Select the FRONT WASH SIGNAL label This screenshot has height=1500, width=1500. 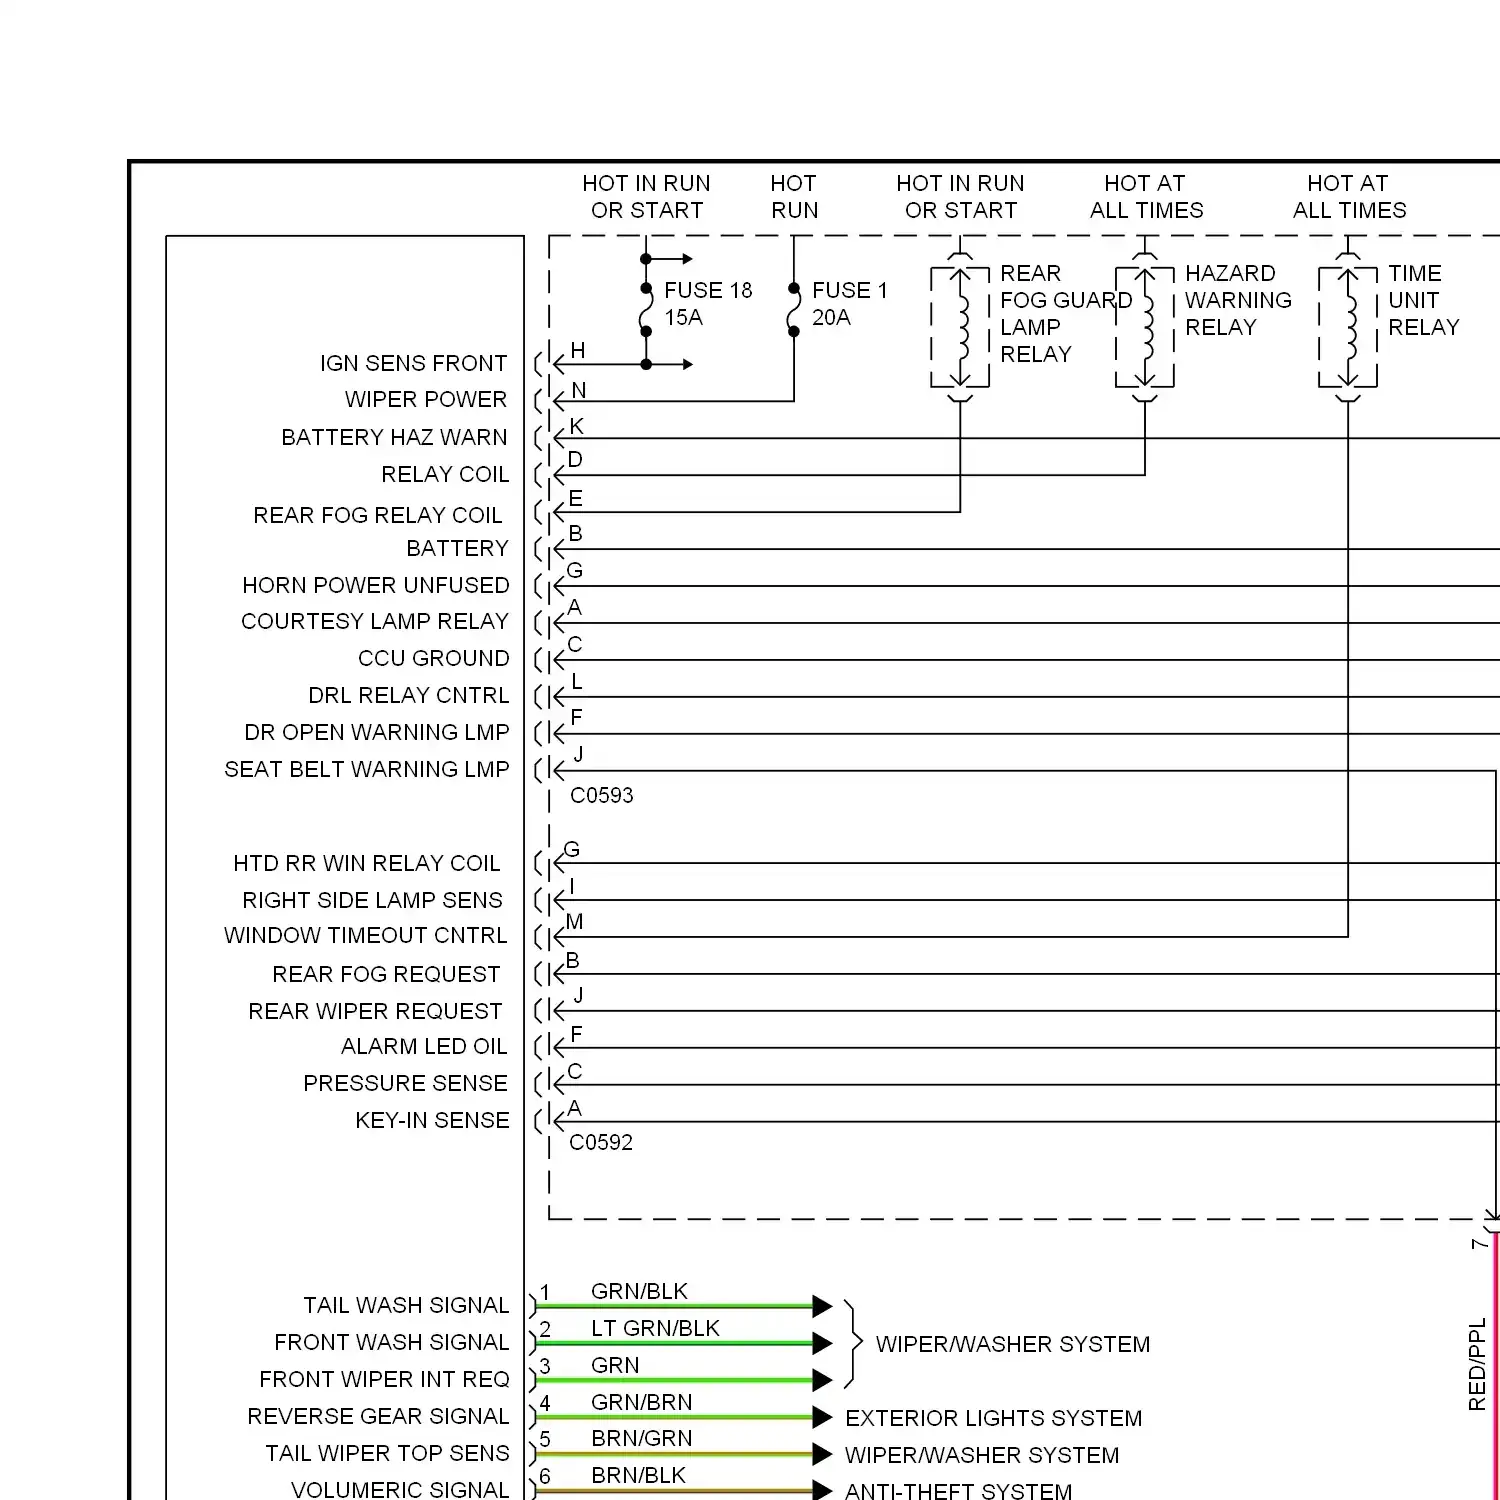click(x=392, y=1342)
